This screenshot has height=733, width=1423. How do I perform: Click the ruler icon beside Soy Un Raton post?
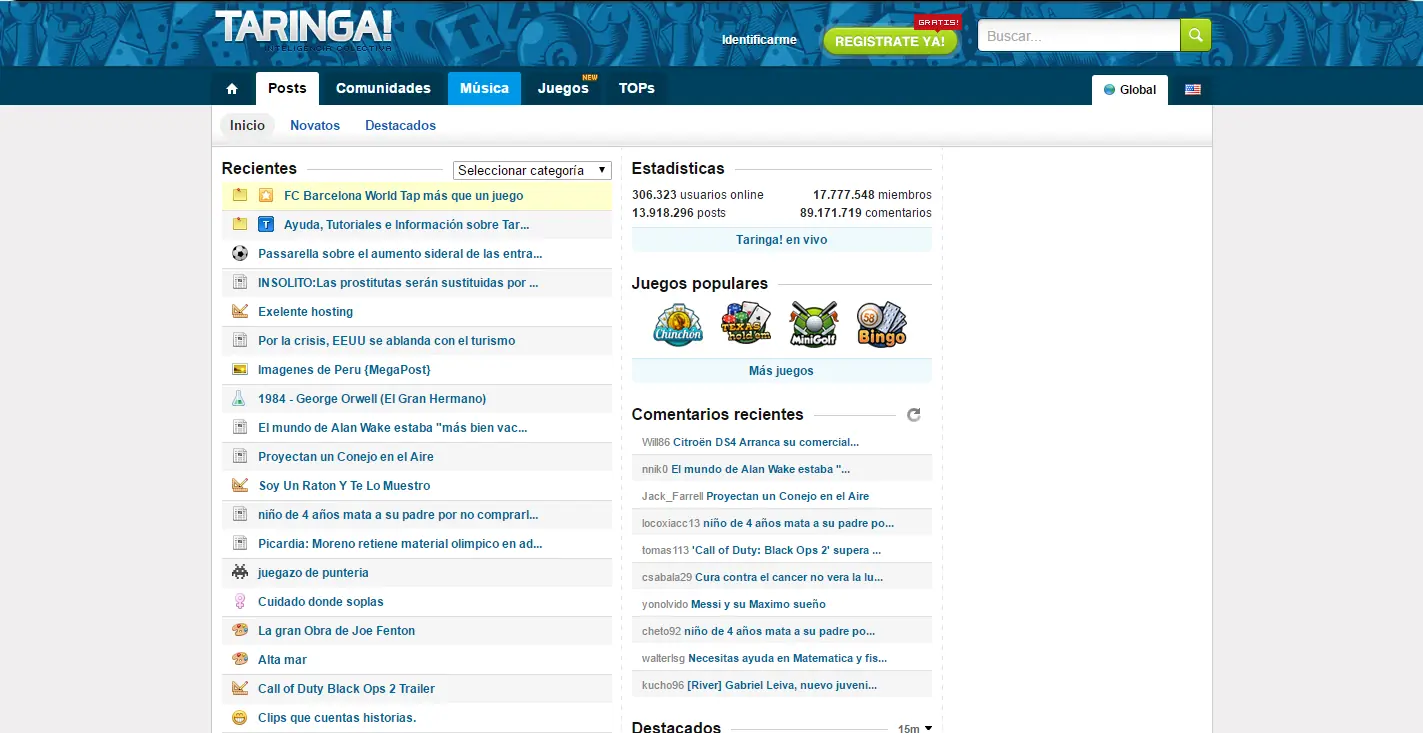pos(240,485)
